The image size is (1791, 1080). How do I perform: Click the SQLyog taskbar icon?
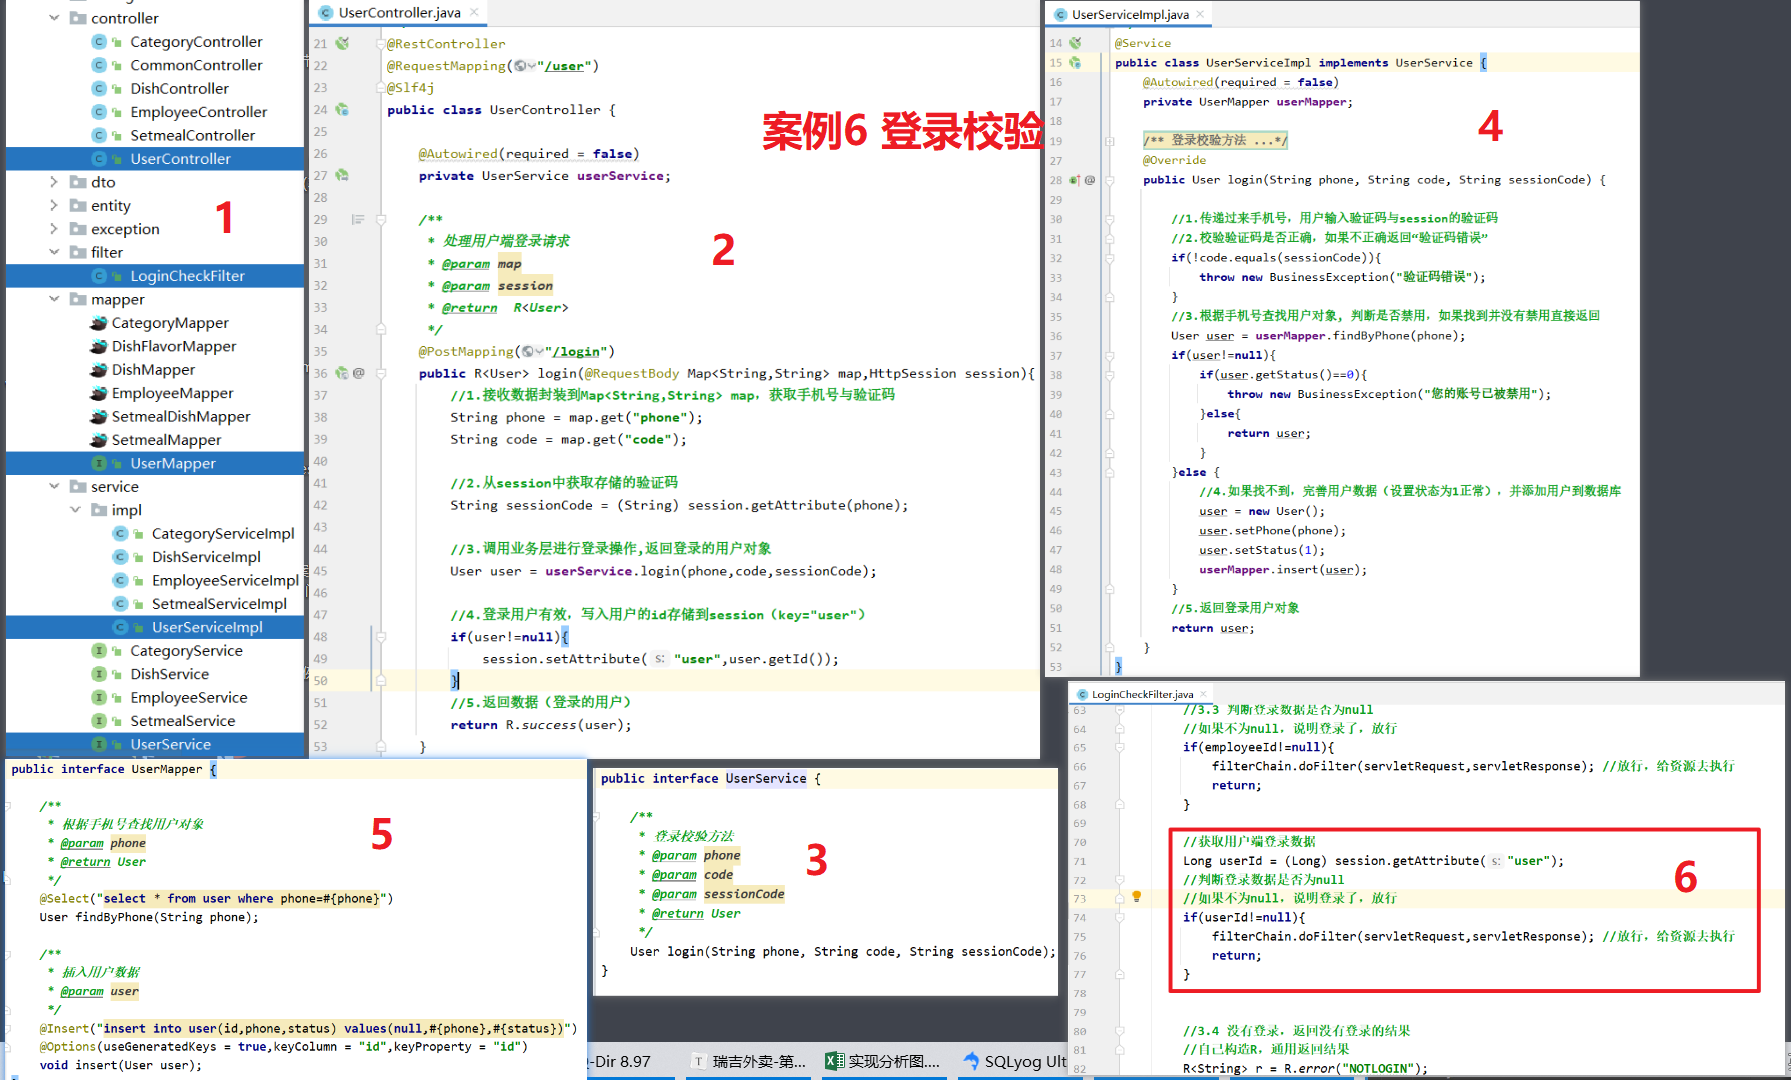coord(971,1061)
